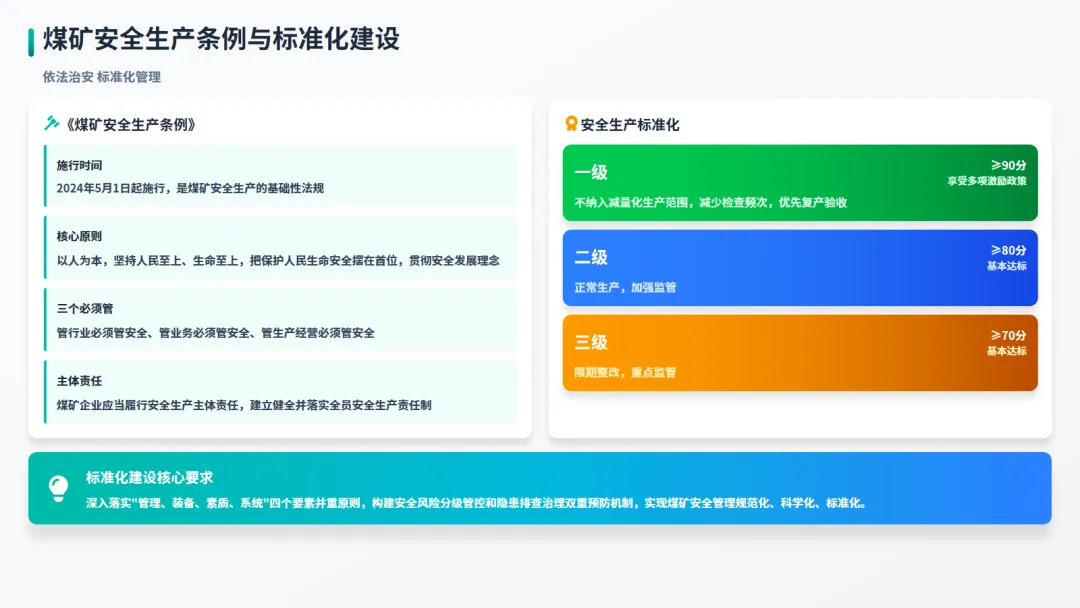Click the text starting 煤矿企业应当履行安全生产主体责任
Image resolution: width=1080 pixels, height=608 pixels.
coord(244,405)
